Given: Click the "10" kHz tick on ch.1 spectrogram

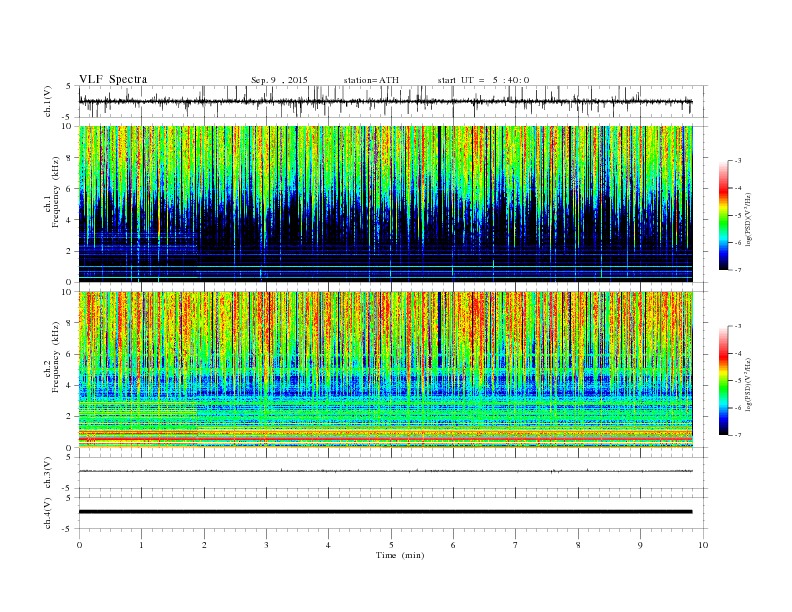Looking at the screenshot, I should (x=69, y=126).
